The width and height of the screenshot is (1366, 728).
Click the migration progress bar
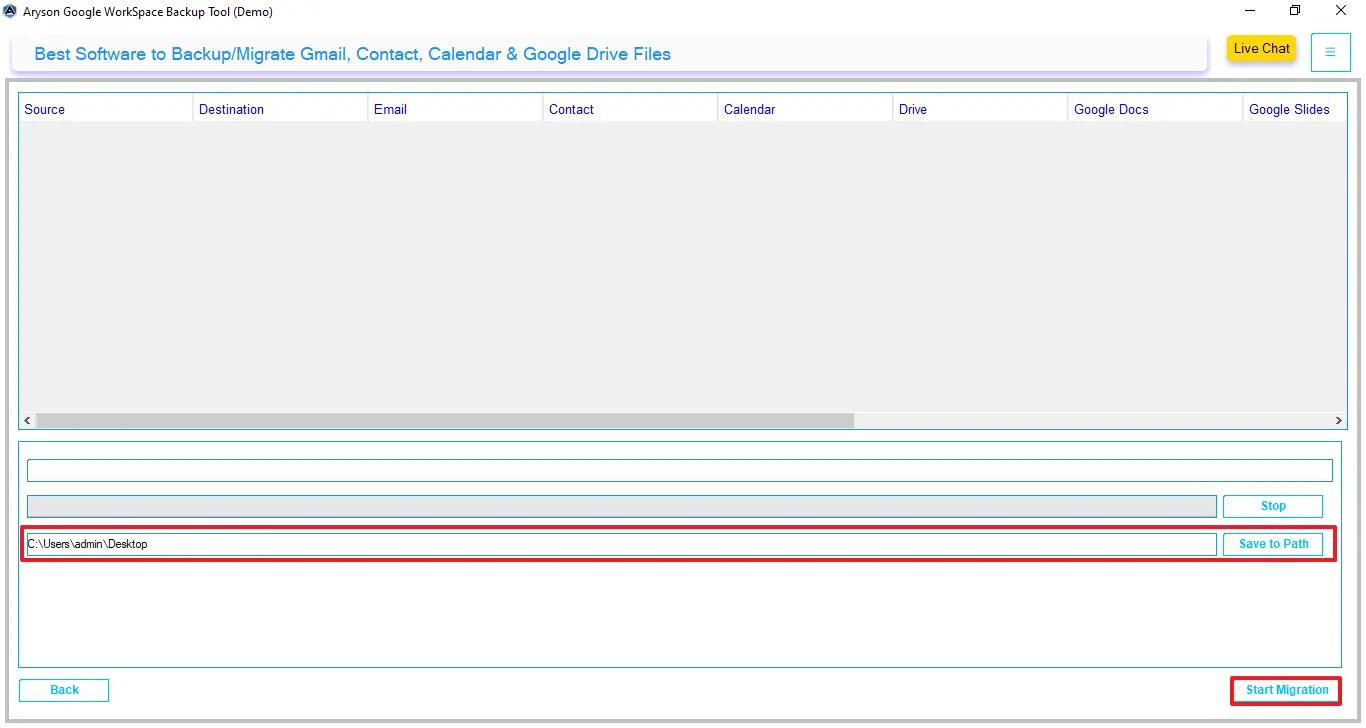[x=620, y=505]
